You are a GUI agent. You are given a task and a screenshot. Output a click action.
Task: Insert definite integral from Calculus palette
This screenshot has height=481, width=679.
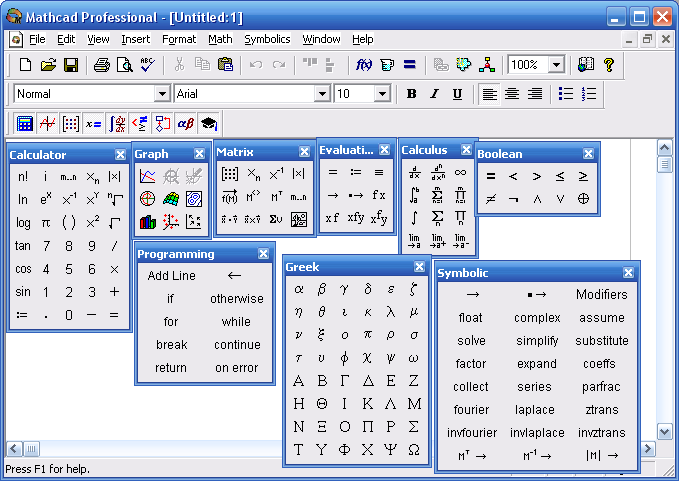click(414, 196)
